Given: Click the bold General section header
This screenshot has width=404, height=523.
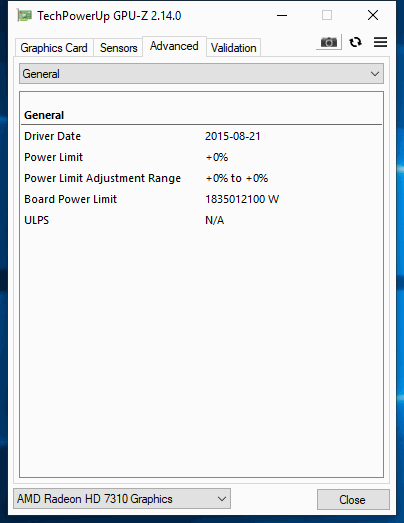Looking at the screenshot, I should coord(44,115).
